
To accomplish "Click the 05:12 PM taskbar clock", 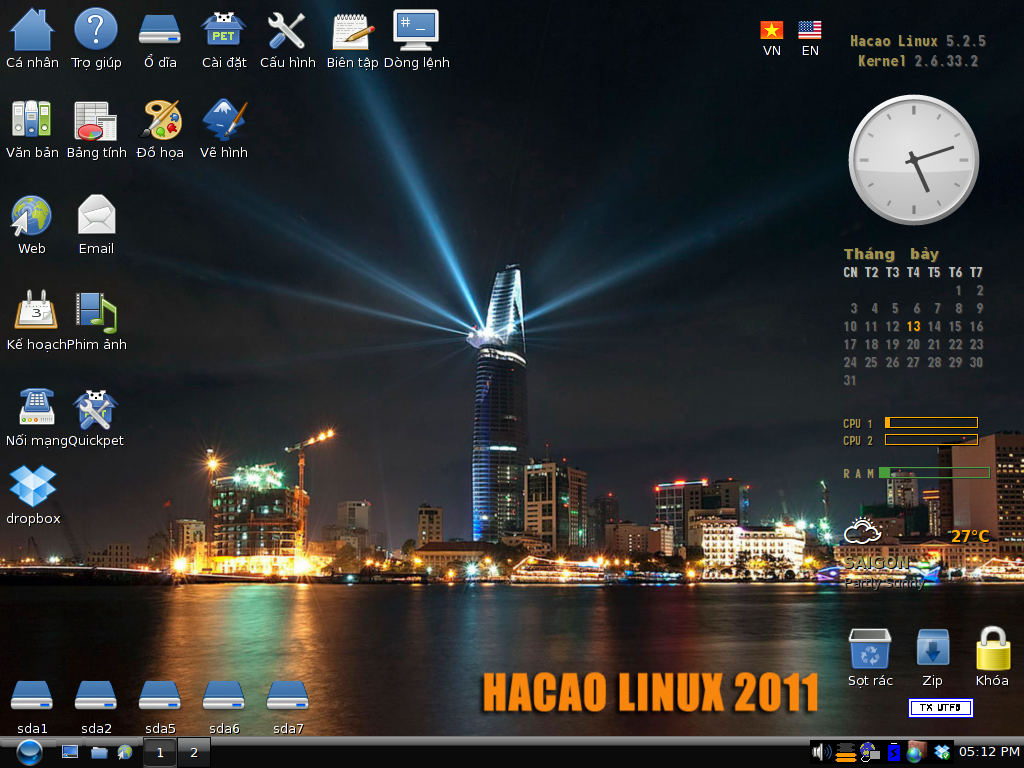I will point(989,752).
